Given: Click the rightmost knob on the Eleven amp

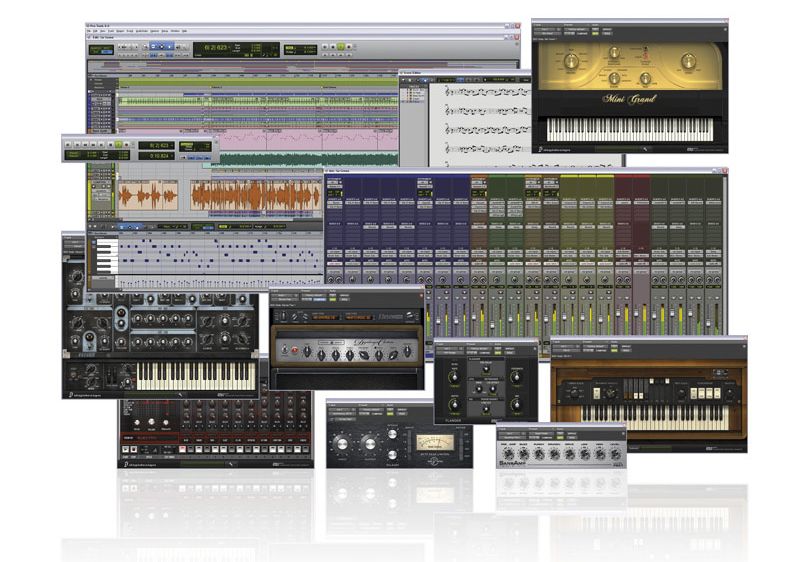Looking at the screenshot, I should (x=408, y=351).
